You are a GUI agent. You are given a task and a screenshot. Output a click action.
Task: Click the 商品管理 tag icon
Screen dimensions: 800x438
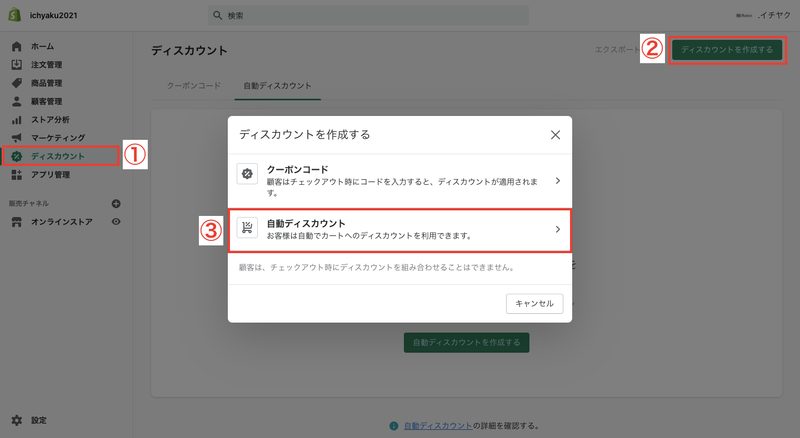(x=17, y=83)
